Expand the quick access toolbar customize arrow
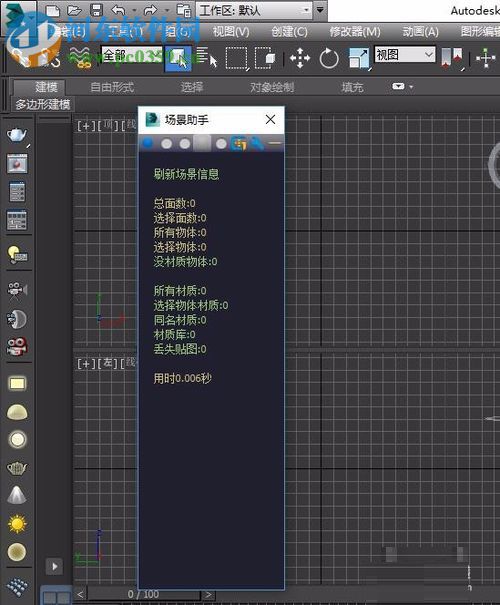This screenshot has height=605, width=500. click(320, 10)
